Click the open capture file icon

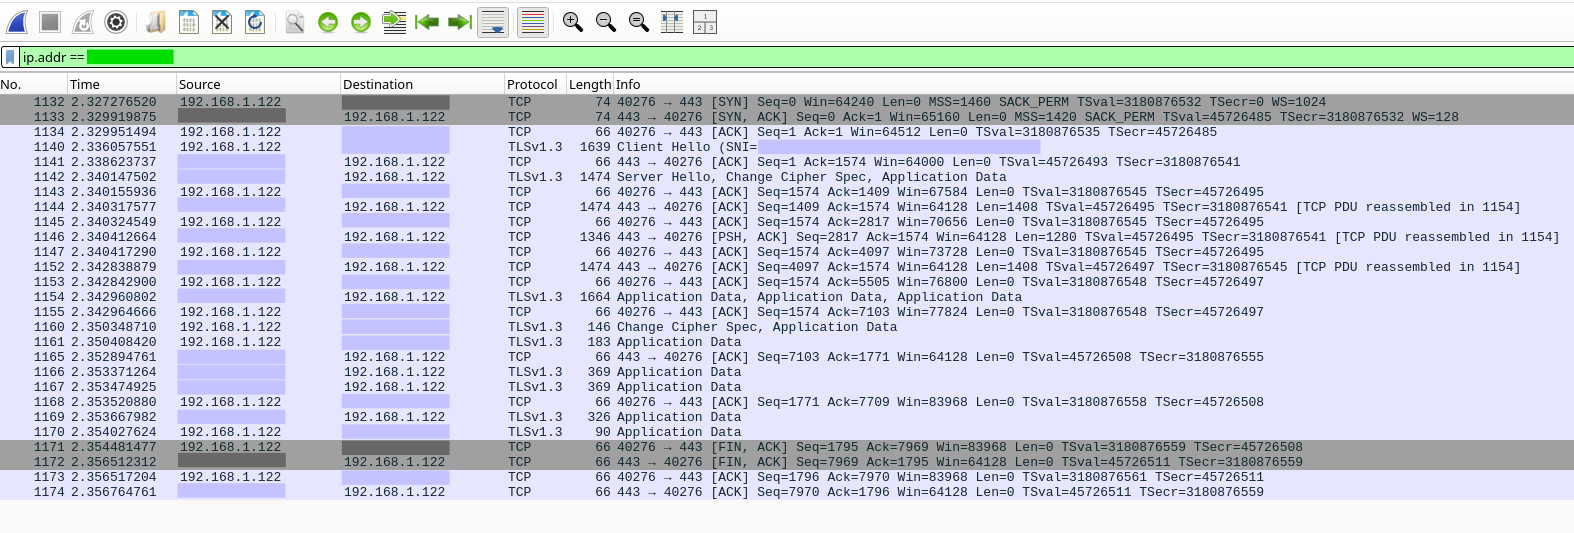156,22
